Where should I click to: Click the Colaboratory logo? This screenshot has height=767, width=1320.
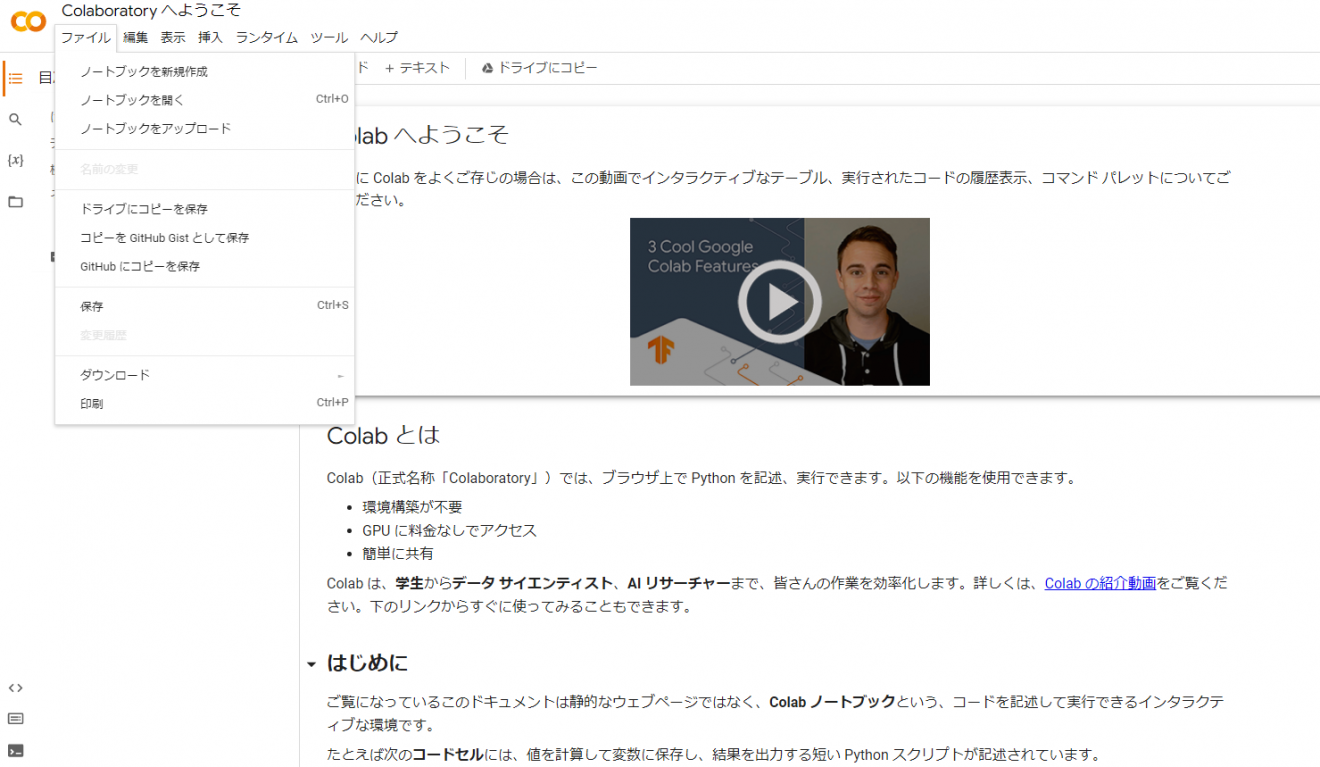[x=27, y=21]
